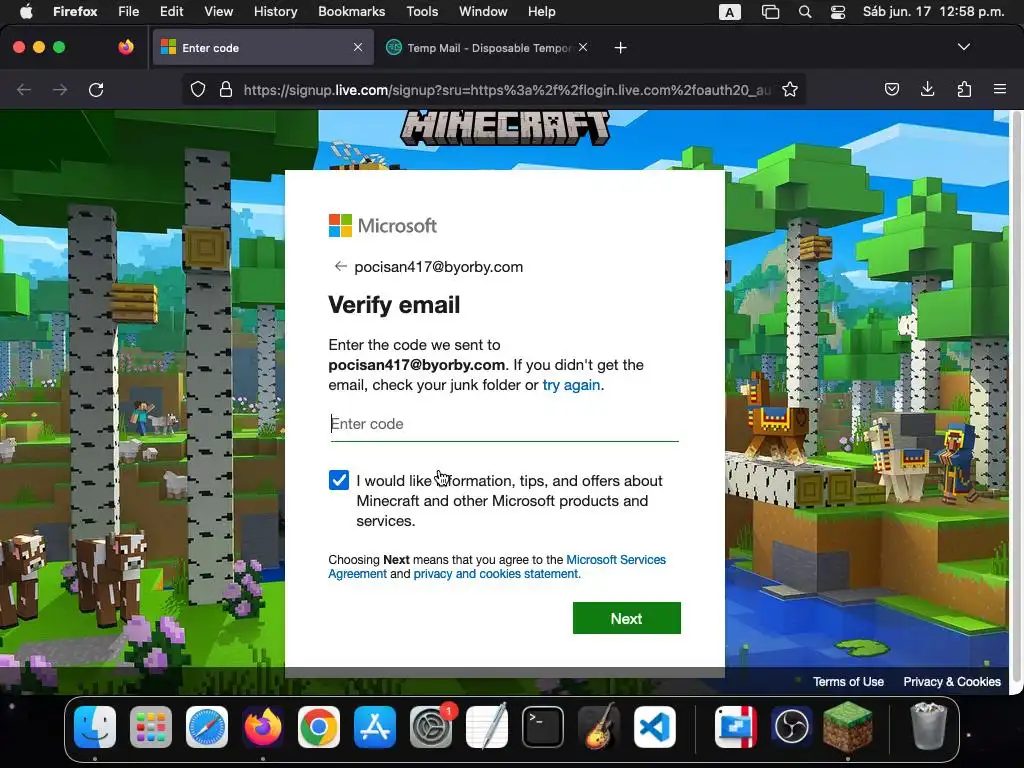Open the Firefox downloads panel

tap(927, 89)
